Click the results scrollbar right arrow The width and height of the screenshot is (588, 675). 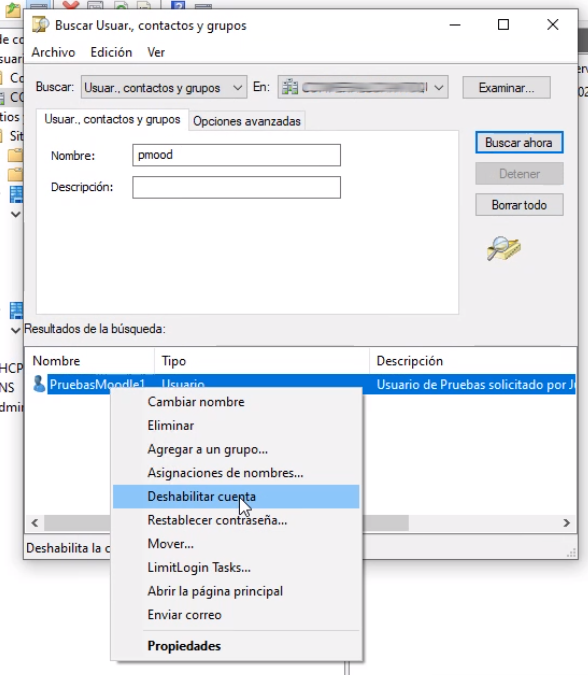tap(566, 523)
